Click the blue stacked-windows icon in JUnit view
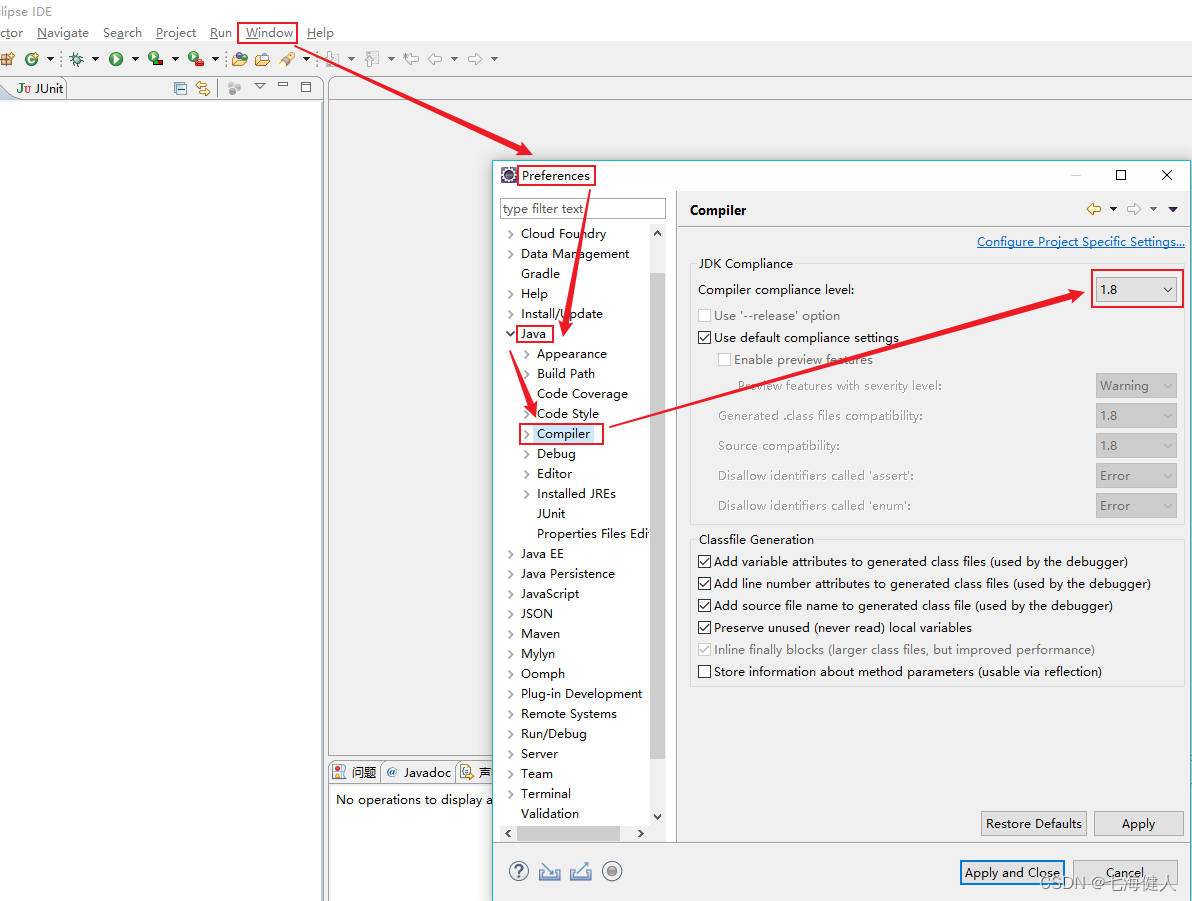The image size is (1192, 901). click(180, 88)
